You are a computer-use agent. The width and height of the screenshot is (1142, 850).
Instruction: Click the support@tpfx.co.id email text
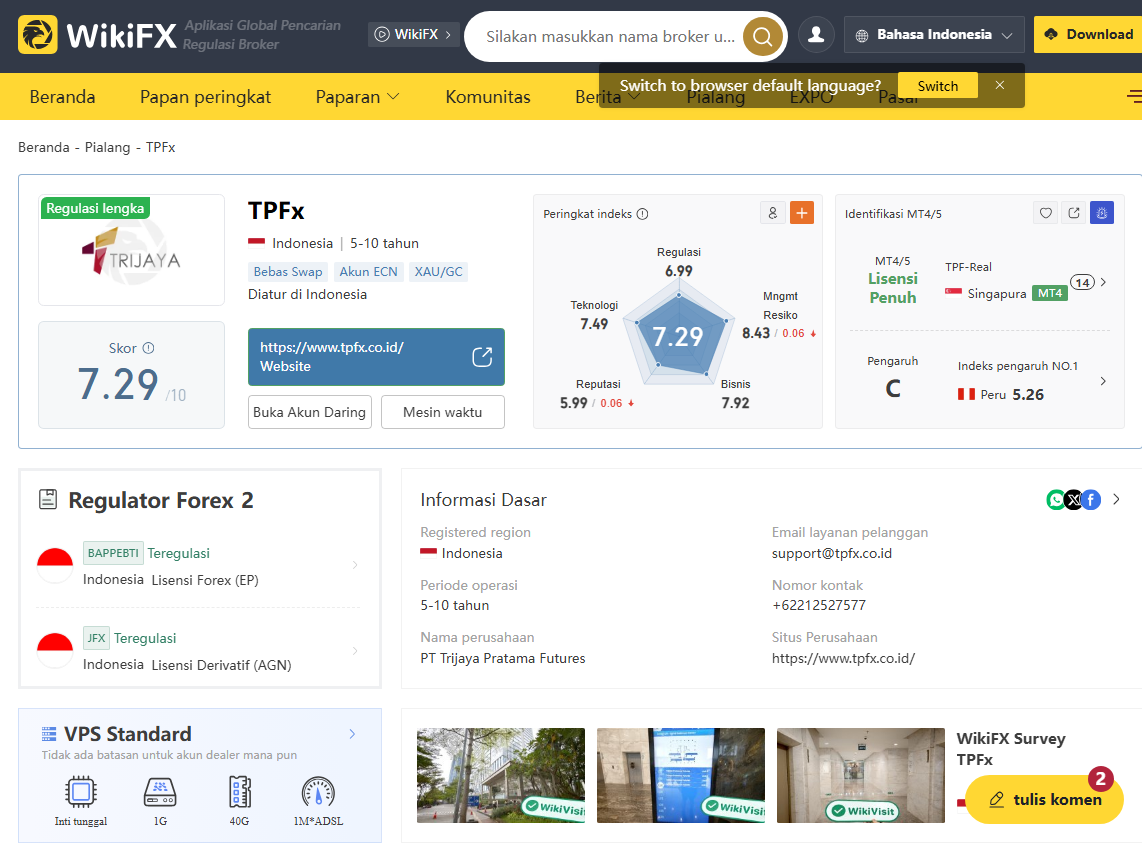[832, 554]
